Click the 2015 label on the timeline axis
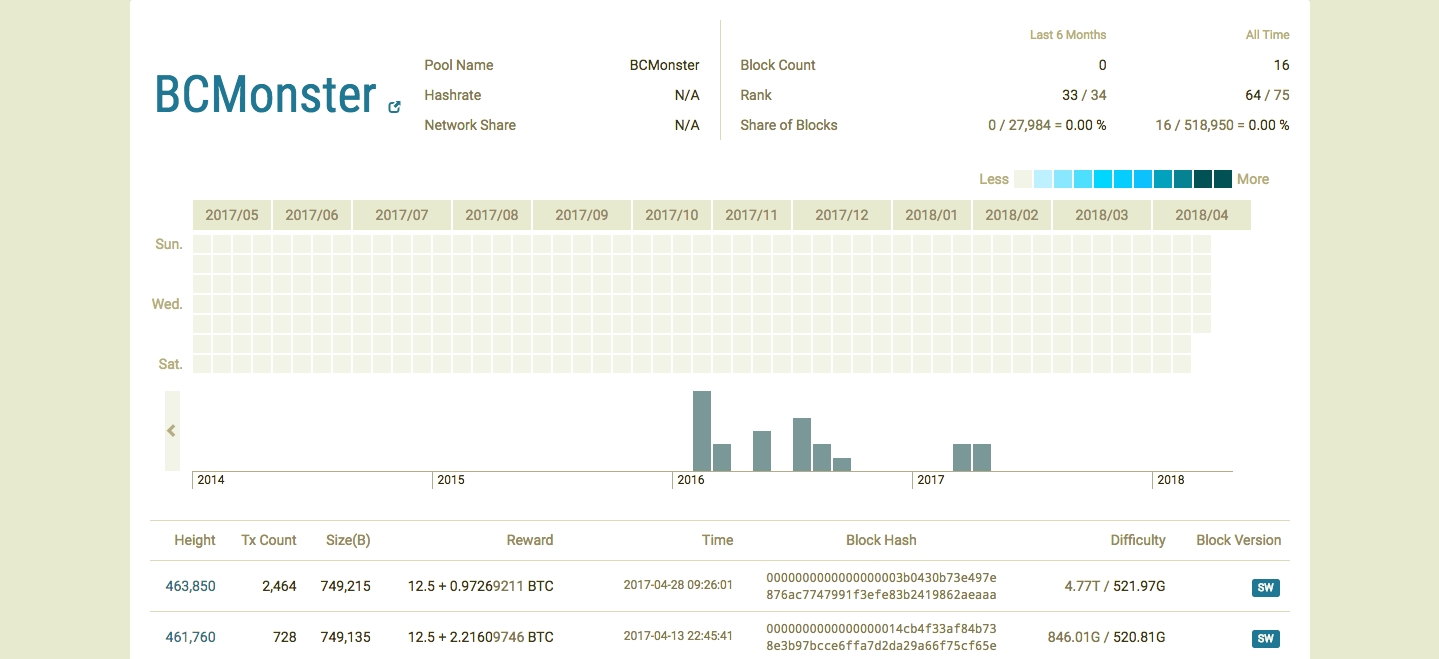 451,480
